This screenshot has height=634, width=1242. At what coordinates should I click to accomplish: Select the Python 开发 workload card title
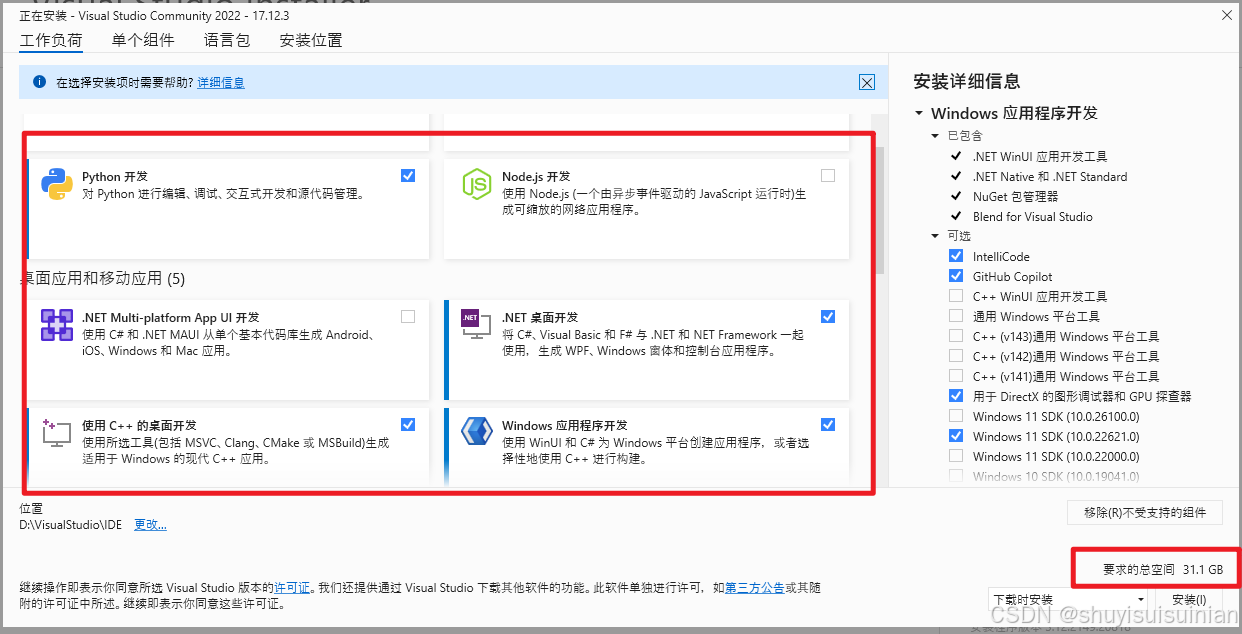(x=115, y=176)
